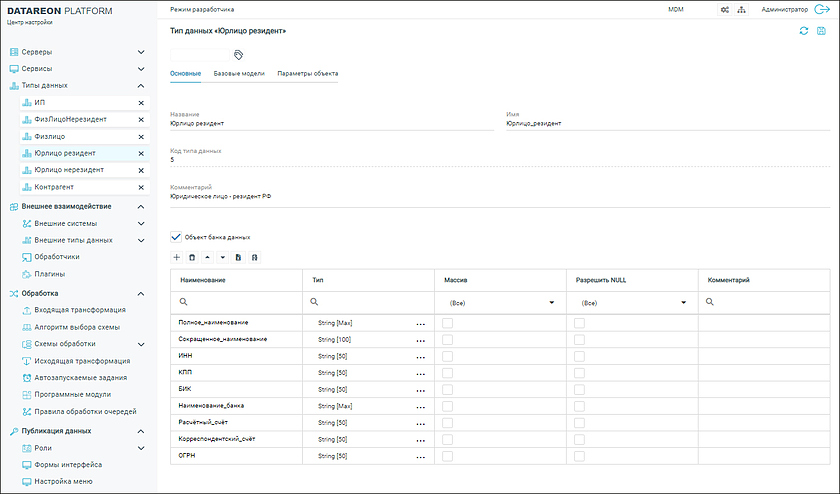Viewport: 840px width, 494px height.
Task: Click the add row plus icon
Action: click(x=177, y=257)
